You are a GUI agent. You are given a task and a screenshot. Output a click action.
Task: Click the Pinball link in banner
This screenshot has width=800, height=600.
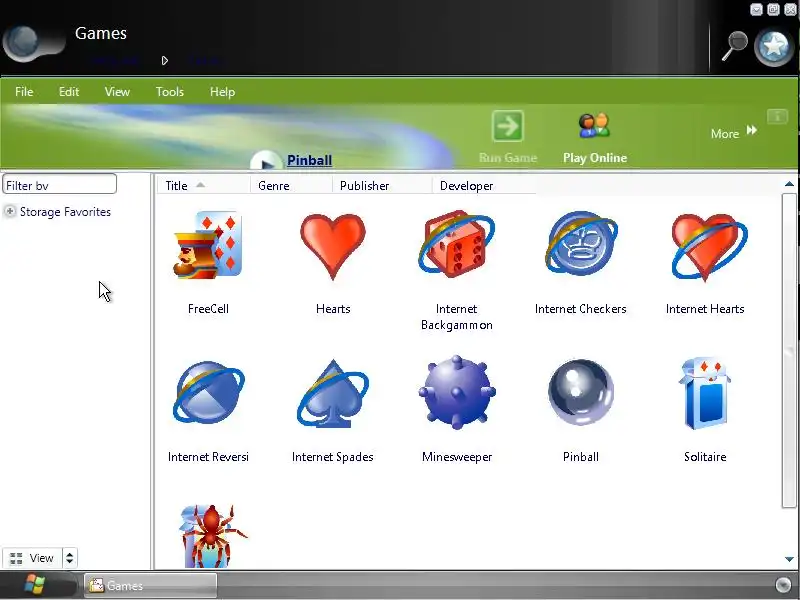(309, 160)
